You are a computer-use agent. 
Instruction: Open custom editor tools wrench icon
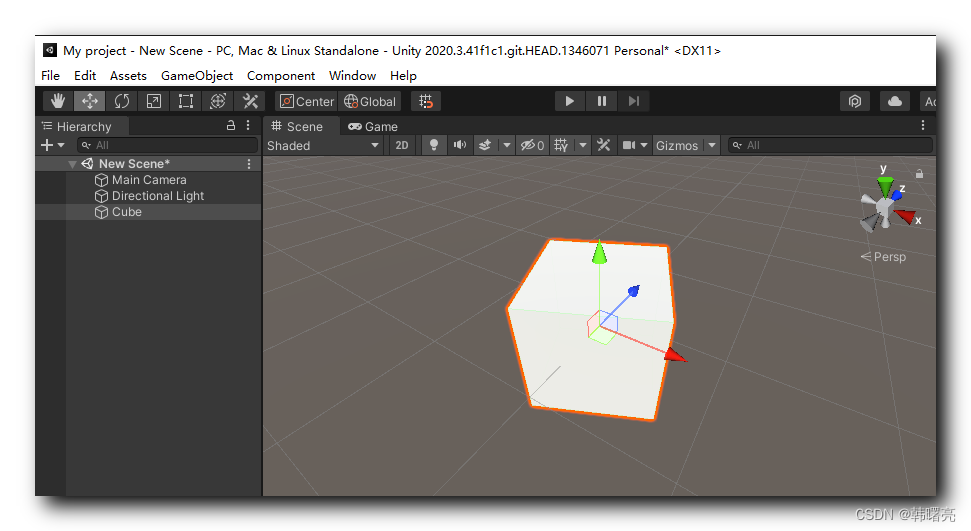(x=250, y=101)
